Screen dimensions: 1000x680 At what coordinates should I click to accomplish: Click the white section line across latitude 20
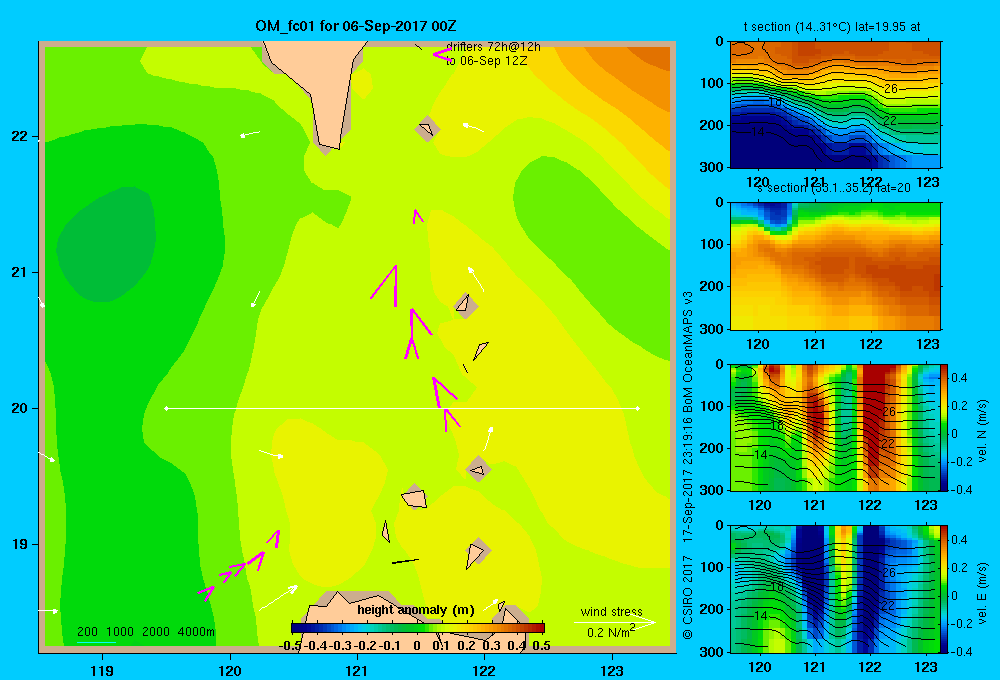coord(402,408)
